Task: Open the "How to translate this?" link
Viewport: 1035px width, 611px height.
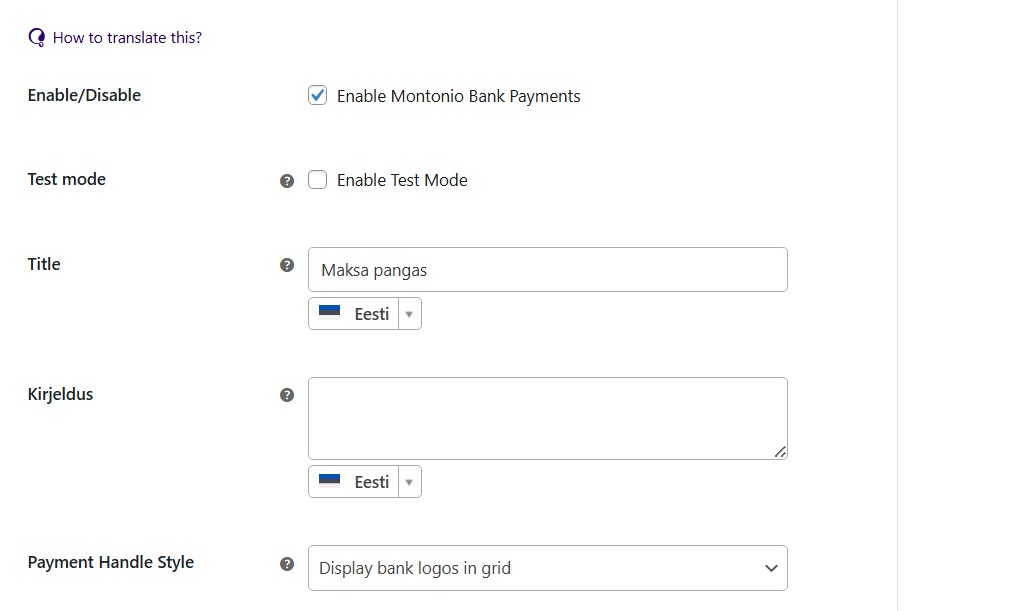Action: pos(127,38)
